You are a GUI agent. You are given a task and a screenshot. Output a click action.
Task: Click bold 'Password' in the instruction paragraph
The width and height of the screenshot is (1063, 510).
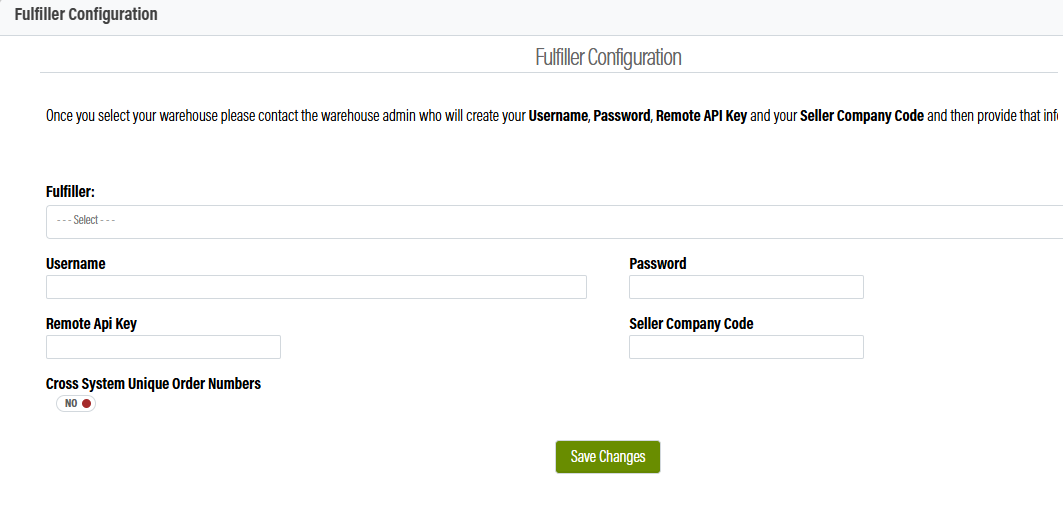622,115
